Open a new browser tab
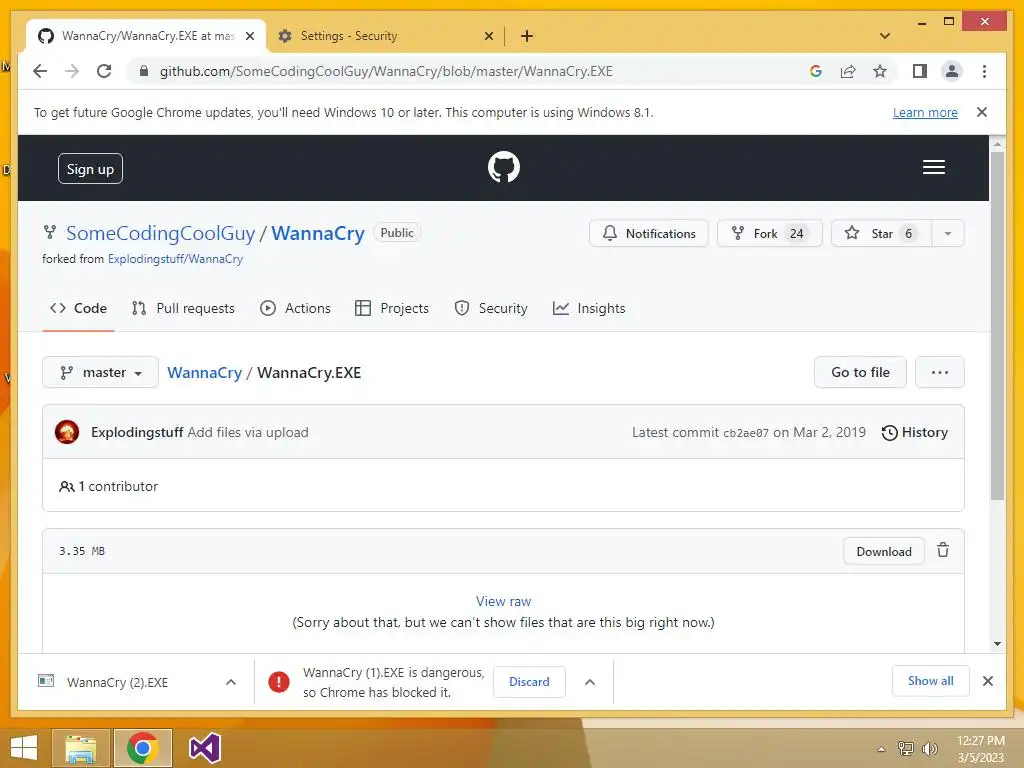Screen dimensions: 1024x768 point(526,36)
